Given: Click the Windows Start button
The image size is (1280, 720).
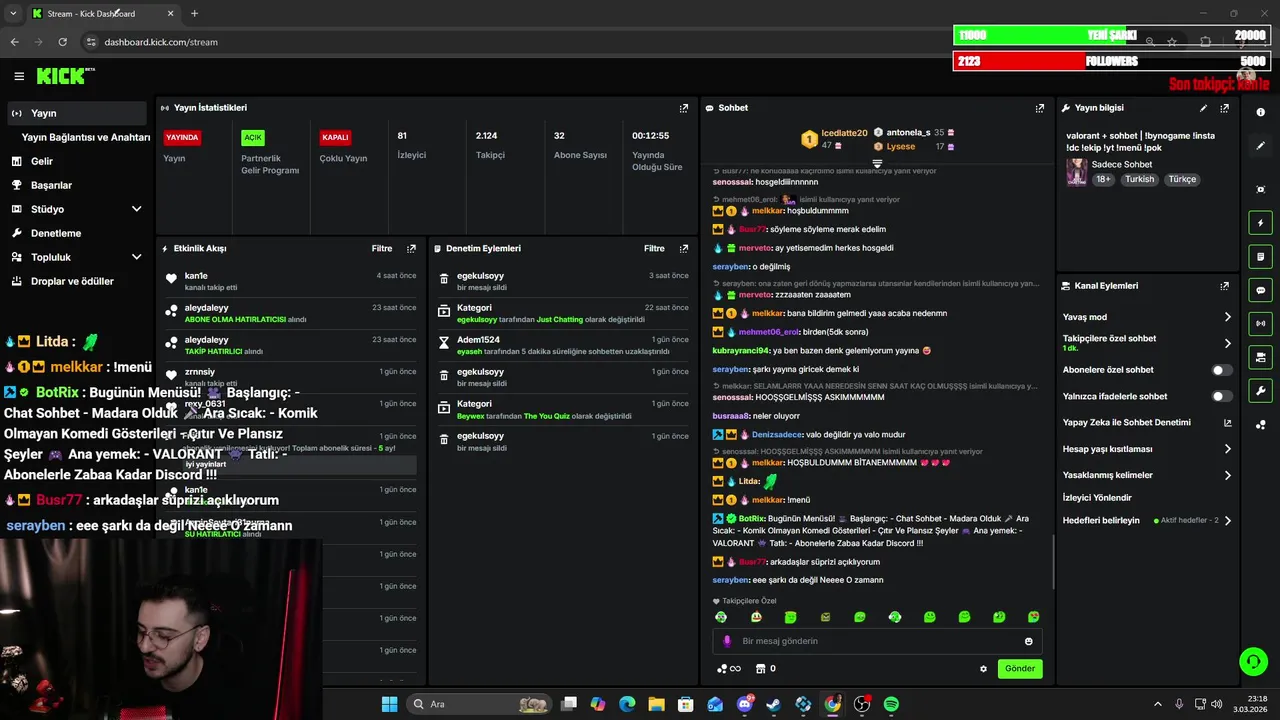Looking at the screenshot, I should pyautogui.click(x=390, y=704).
